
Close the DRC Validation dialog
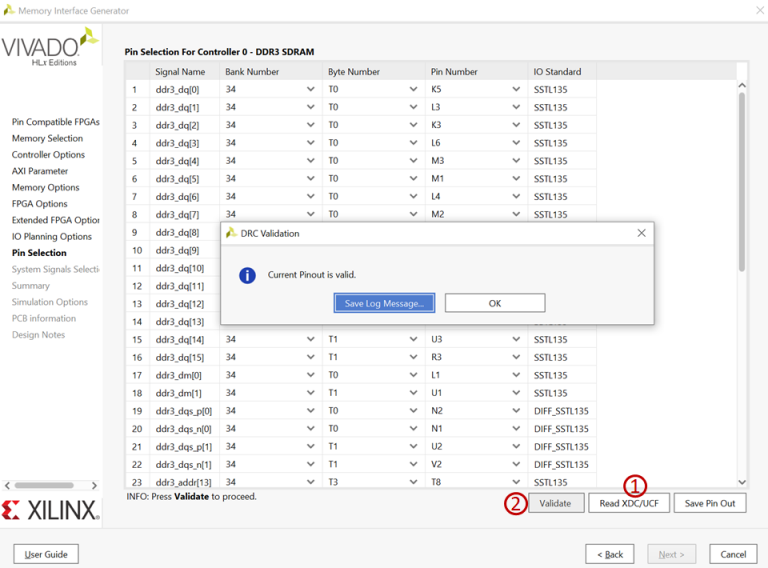click(x=641, y=233)
